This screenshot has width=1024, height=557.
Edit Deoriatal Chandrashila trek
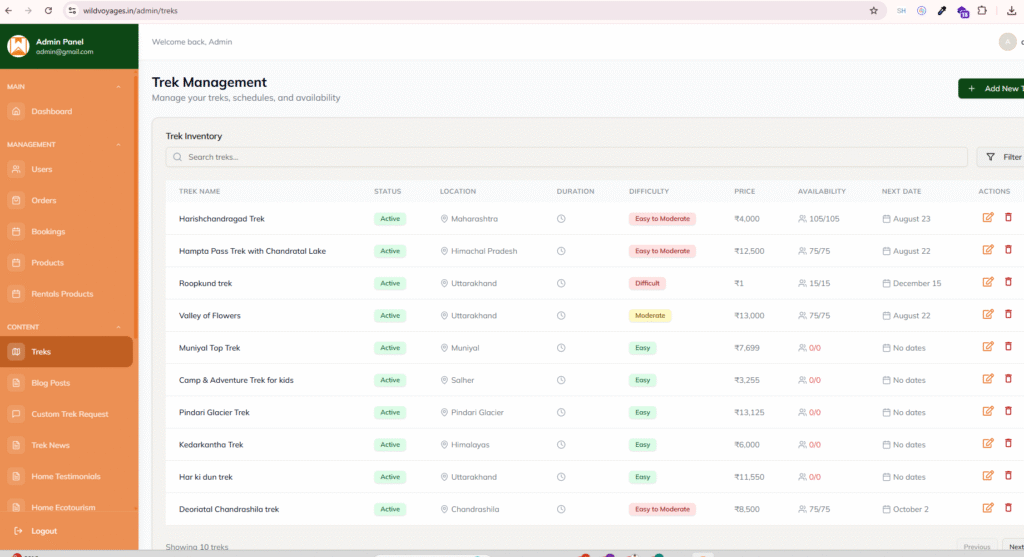coord(987,508)
